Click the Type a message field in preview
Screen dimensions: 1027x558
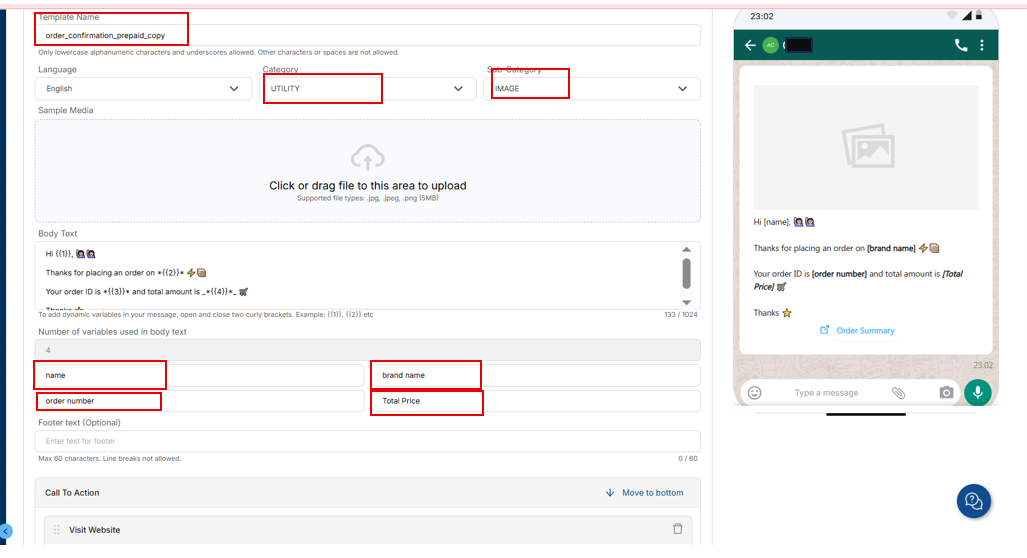pos(826,393)
